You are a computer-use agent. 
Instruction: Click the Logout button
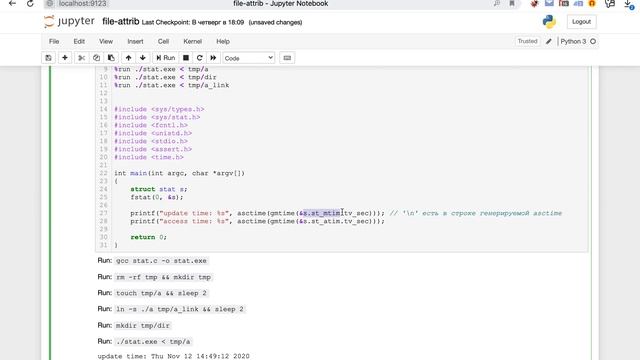pos(581,22)
